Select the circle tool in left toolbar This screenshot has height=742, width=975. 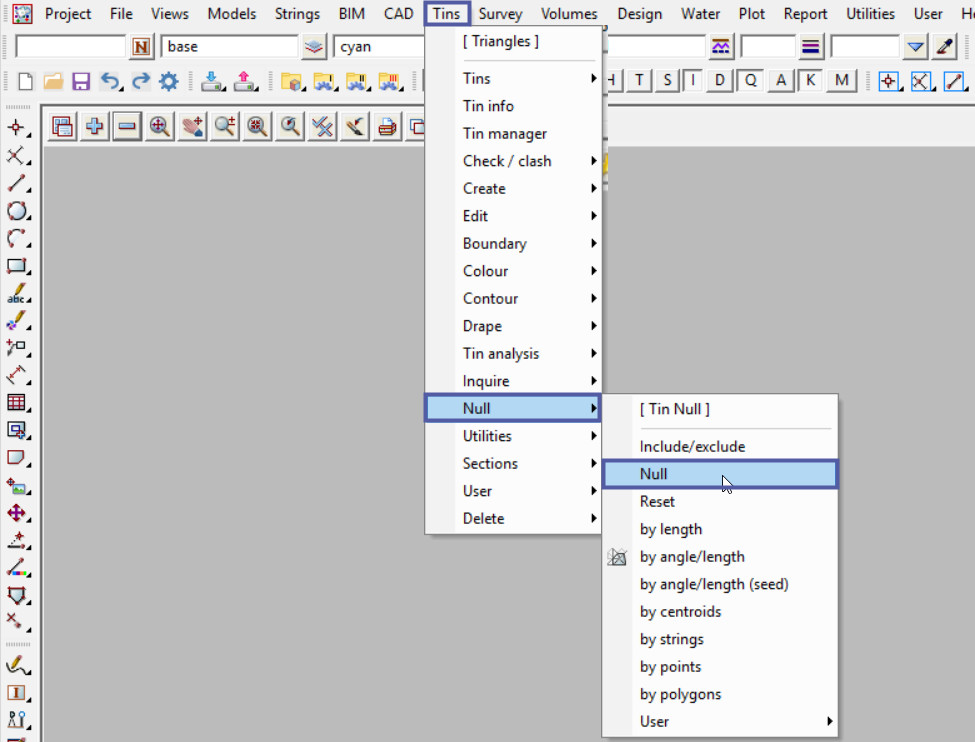pyautogui.click(x=17, y=211)
